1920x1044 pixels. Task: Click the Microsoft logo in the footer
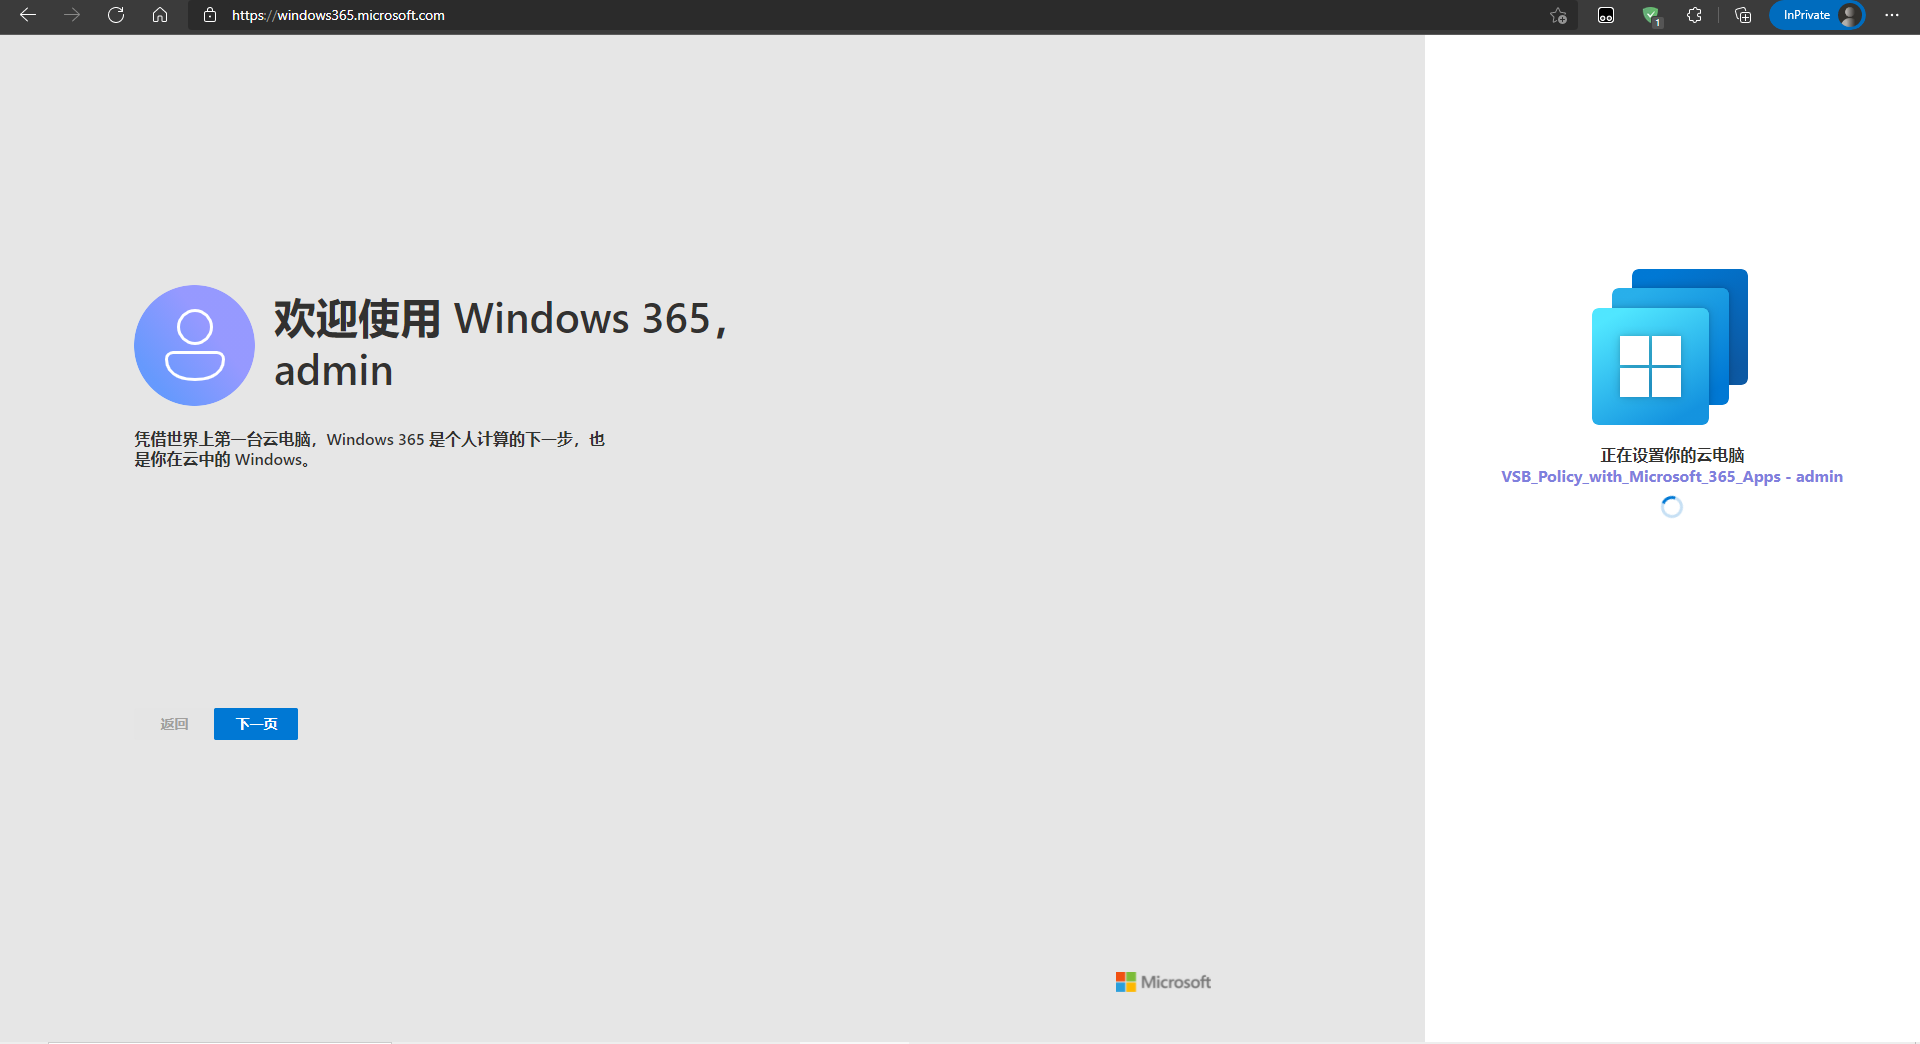(x=1163, y=982)
